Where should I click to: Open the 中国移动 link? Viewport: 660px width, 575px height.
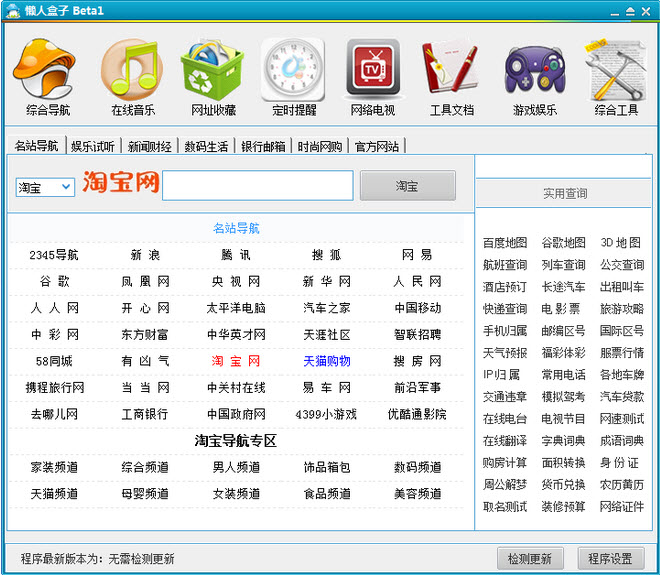(x=418, y=308)
